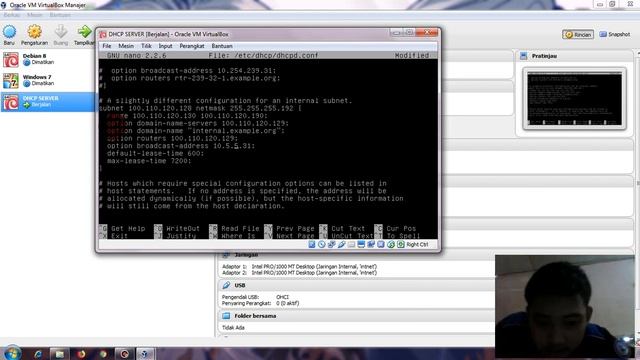Click the red swirl app taskbar icon

124,354
